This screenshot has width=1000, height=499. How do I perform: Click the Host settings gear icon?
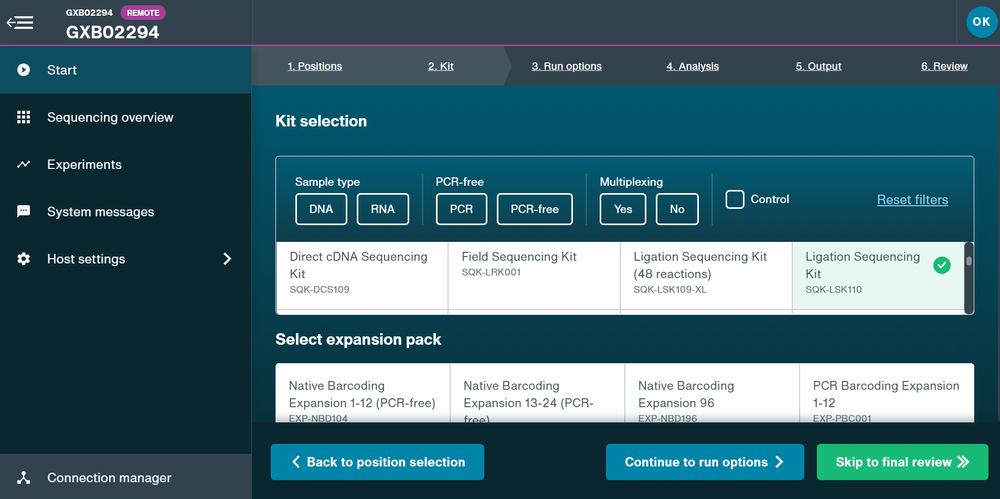point(24,259)
